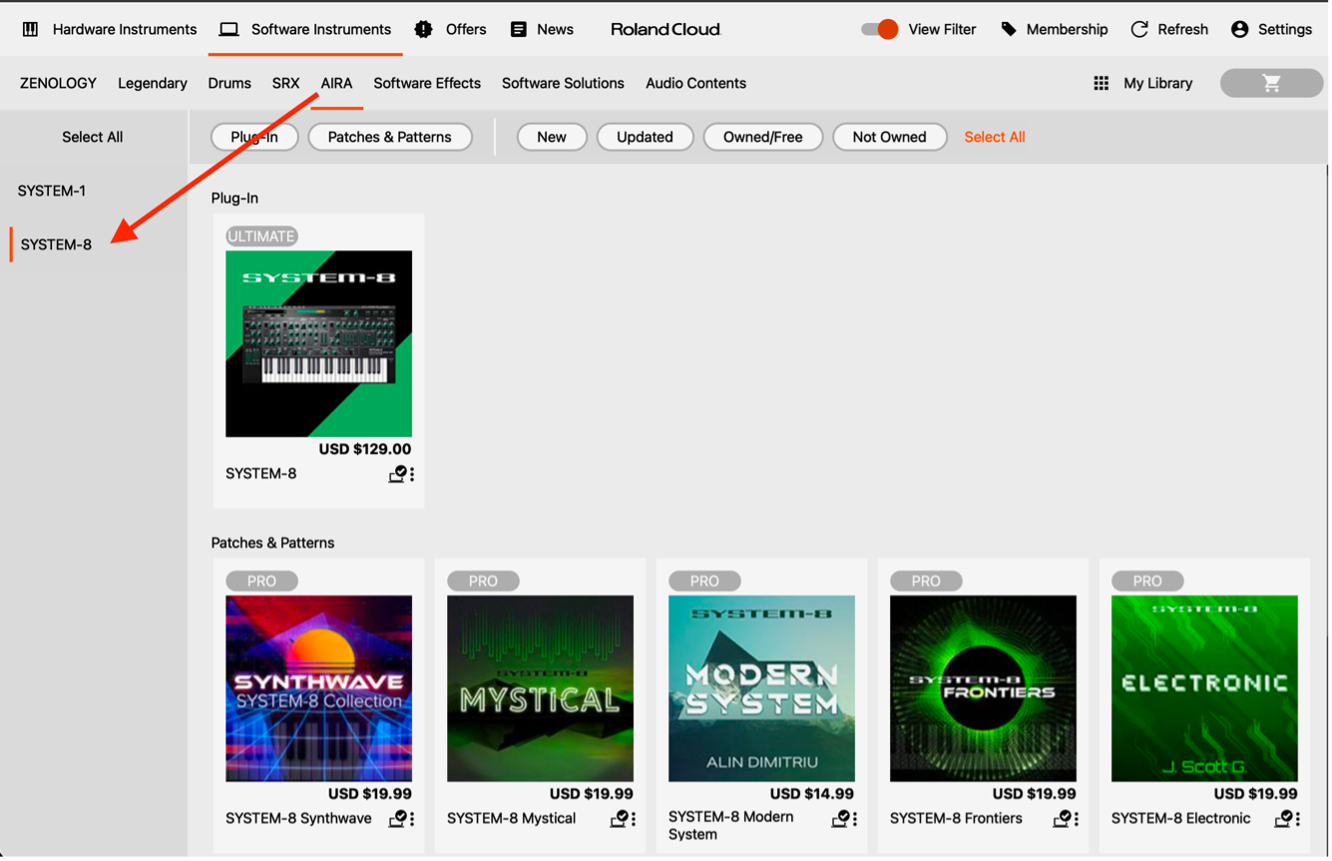Refresh the Roland Cloud catalog
1332x861 pixels.
point(1139,29)
